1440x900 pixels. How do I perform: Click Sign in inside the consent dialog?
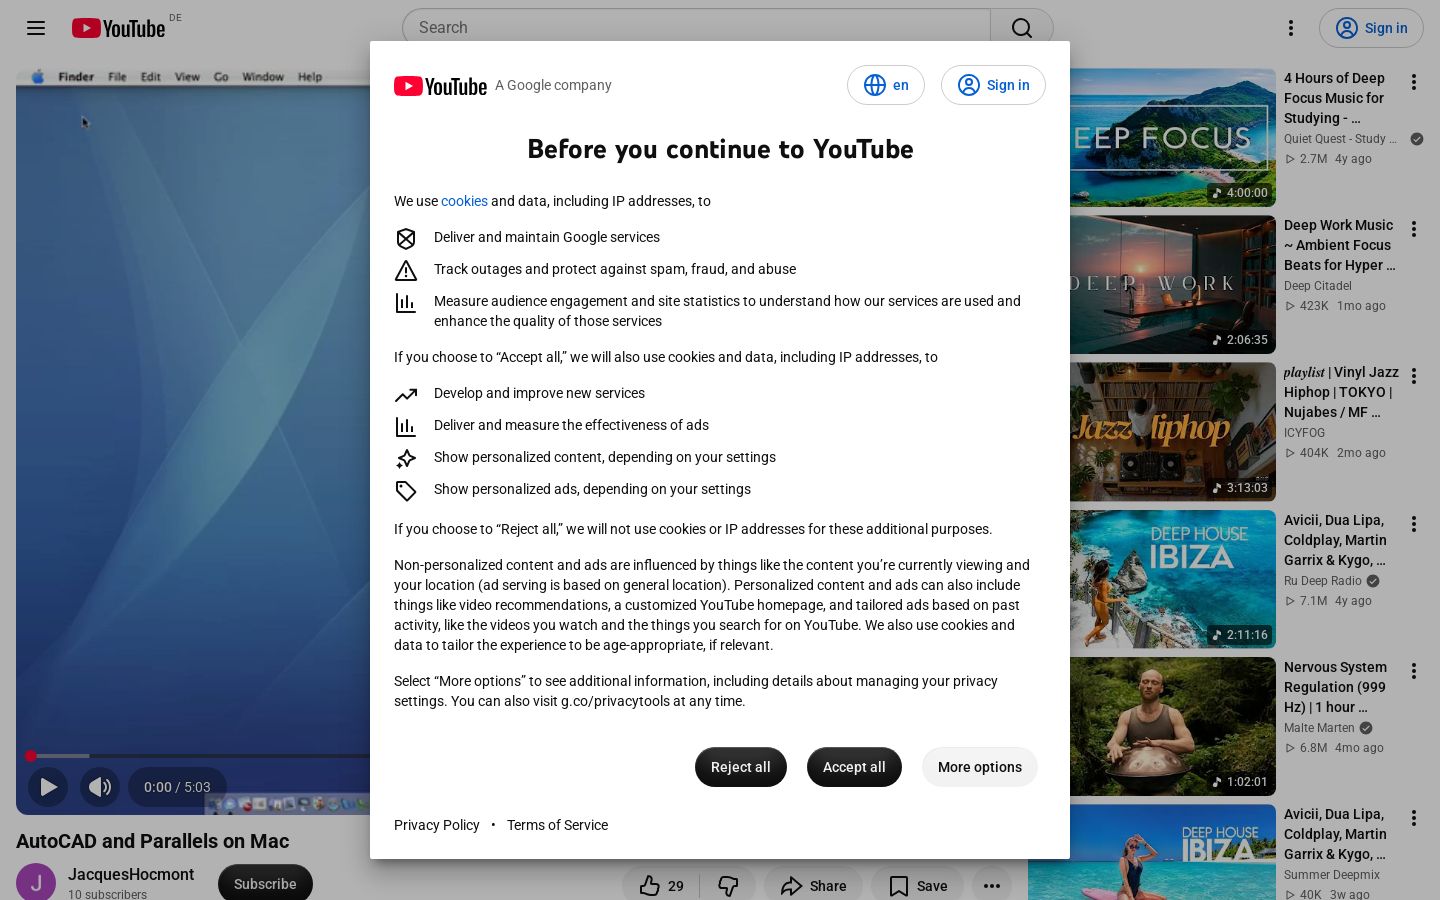tap(993, 85)
